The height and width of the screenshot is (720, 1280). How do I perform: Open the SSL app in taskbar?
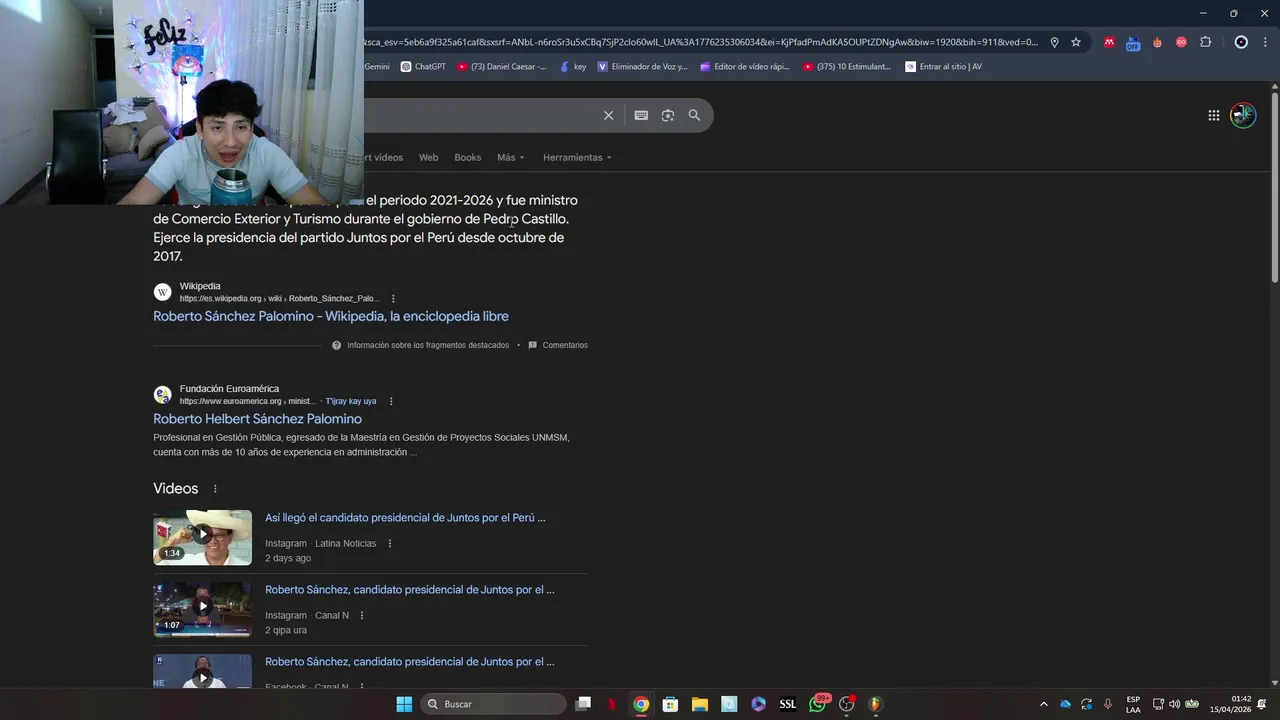coord(788,704)
